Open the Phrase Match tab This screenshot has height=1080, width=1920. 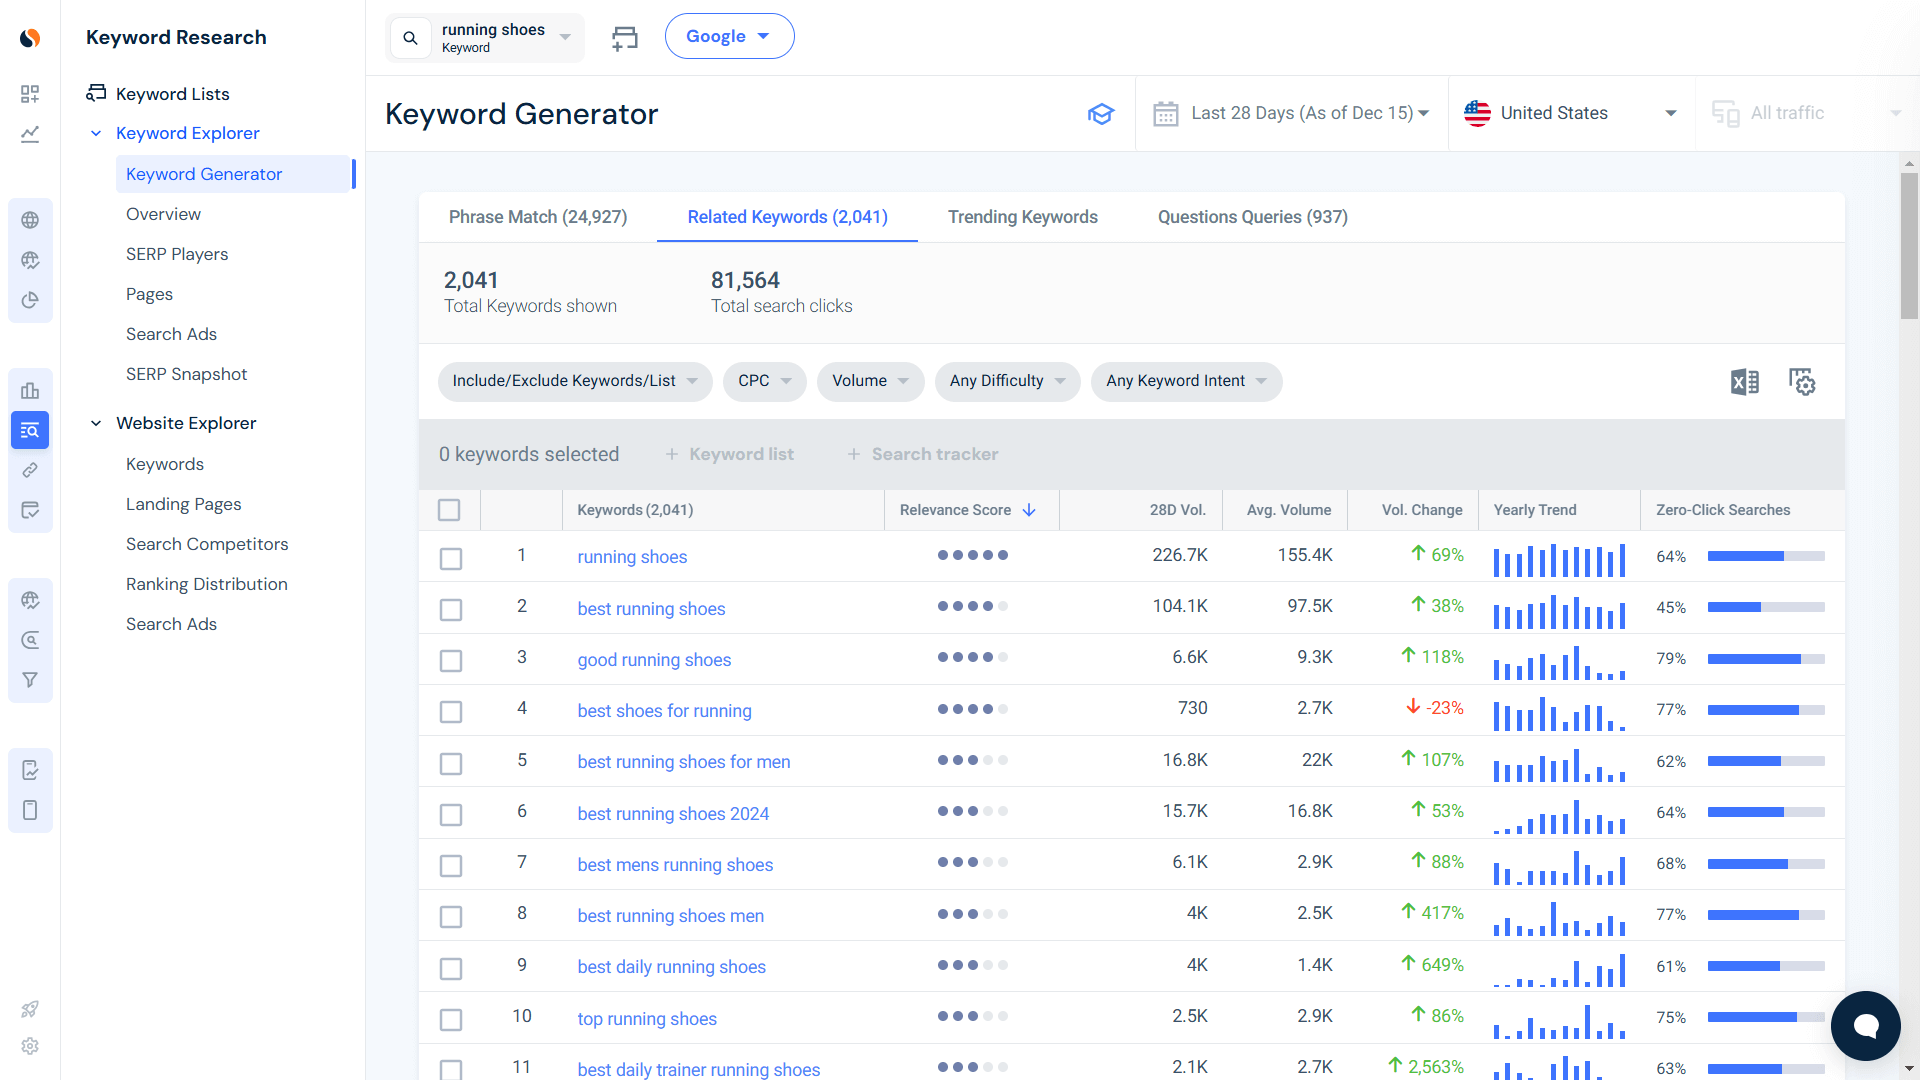click(x=538, y=217)
